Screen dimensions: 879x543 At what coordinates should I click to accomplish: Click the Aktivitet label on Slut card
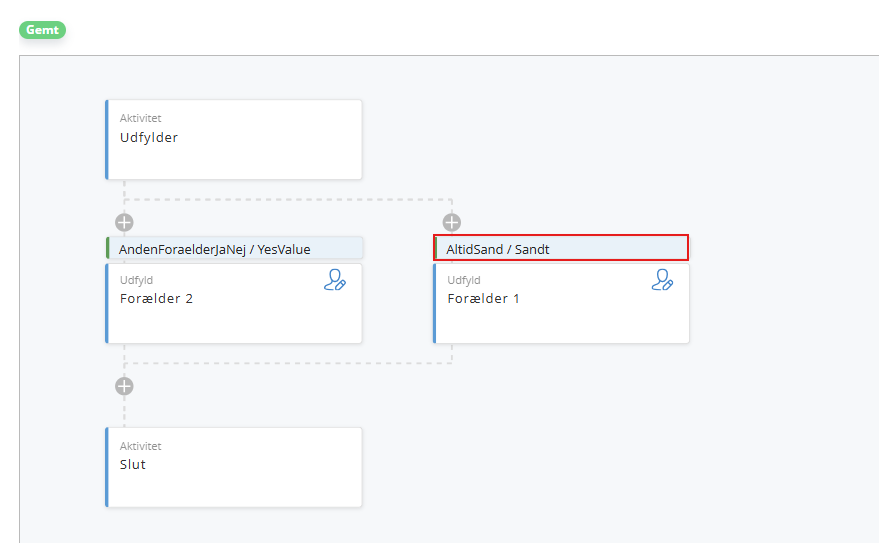pos(141,446)
